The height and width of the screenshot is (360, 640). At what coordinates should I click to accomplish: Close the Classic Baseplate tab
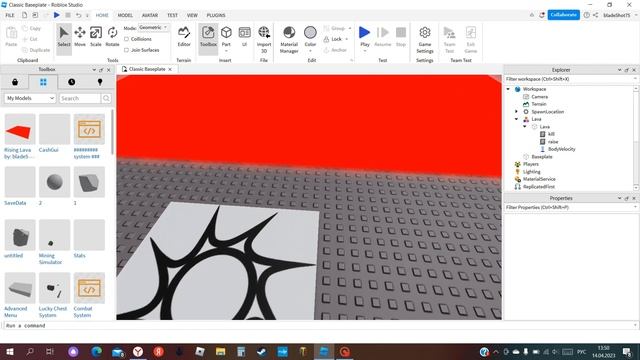[170, 69]
